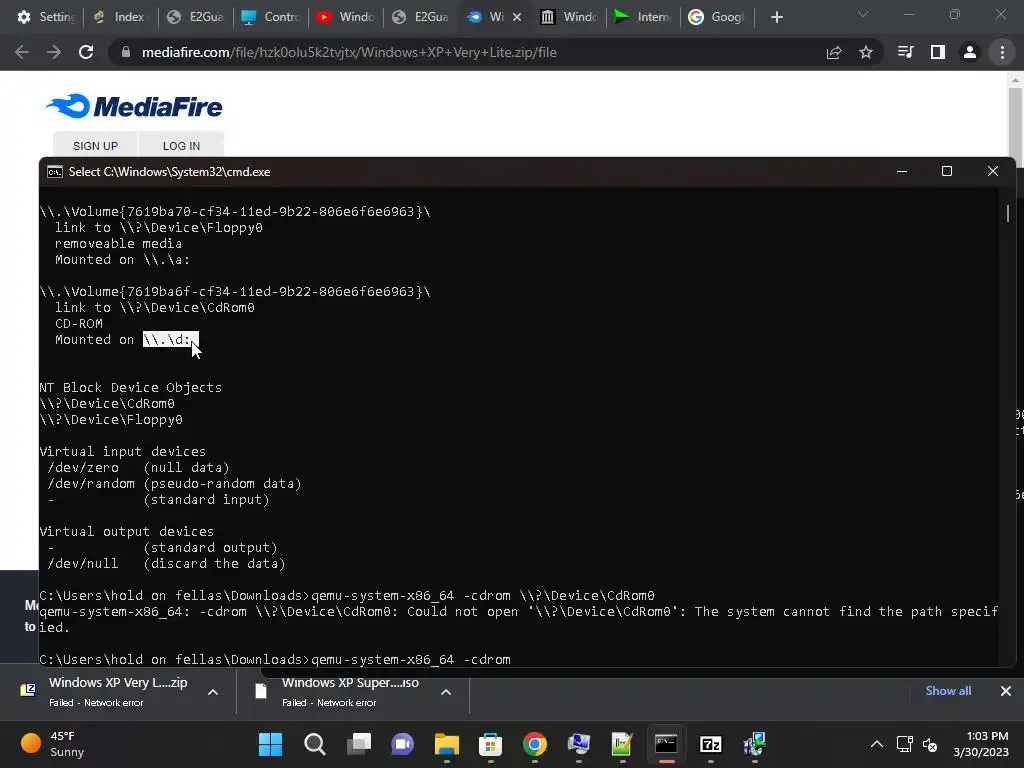Switch to the YouTube Windows tab
This screenshot has width=1024, height=768.
point(345,17)
